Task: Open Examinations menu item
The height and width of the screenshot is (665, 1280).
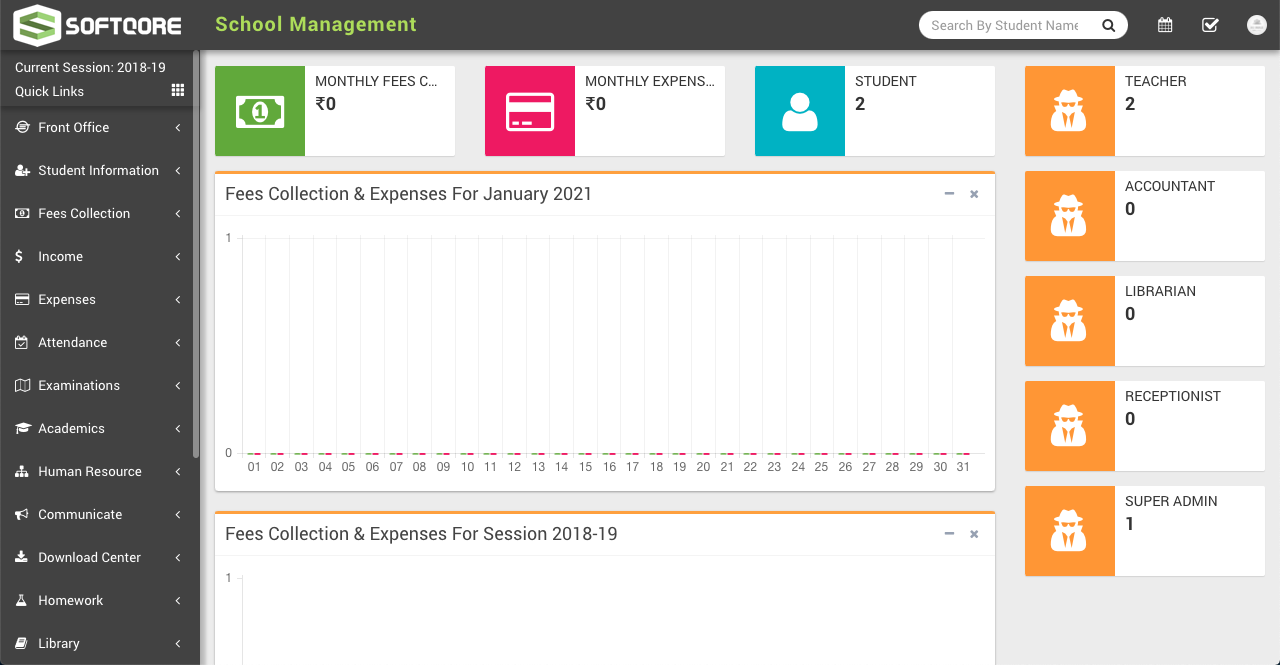Action: click(x=98, y=385)
